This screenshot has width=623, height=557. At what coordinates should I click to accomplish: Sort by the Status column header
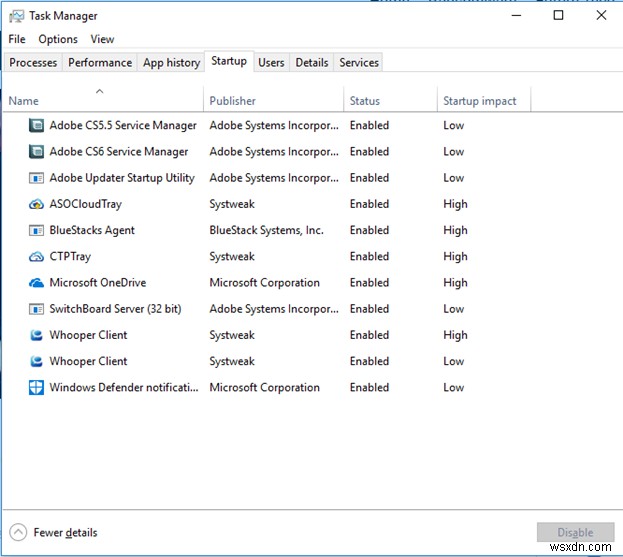[x=390, y=99]
